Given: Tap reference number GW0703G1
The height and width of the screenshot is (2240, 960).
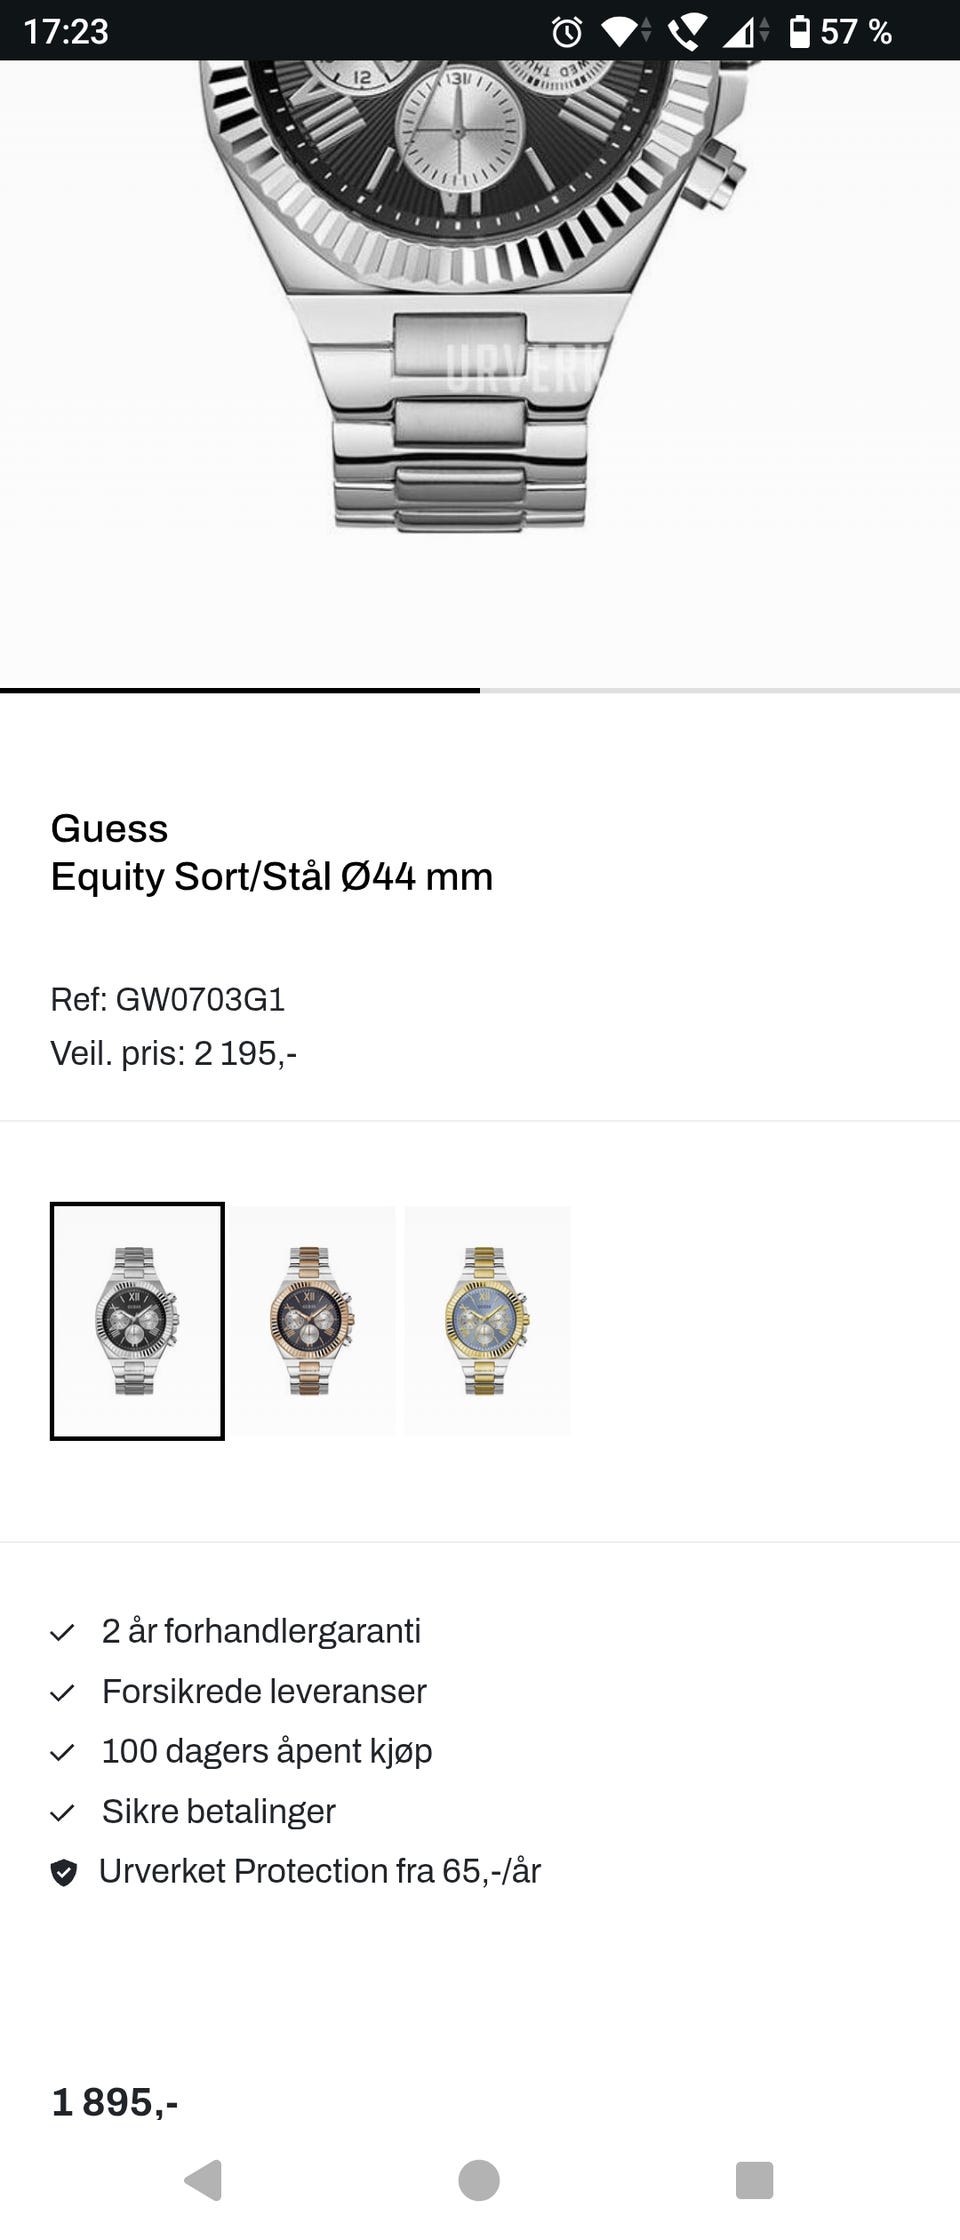Looking at the screenshot, I should pos(168,1000).
